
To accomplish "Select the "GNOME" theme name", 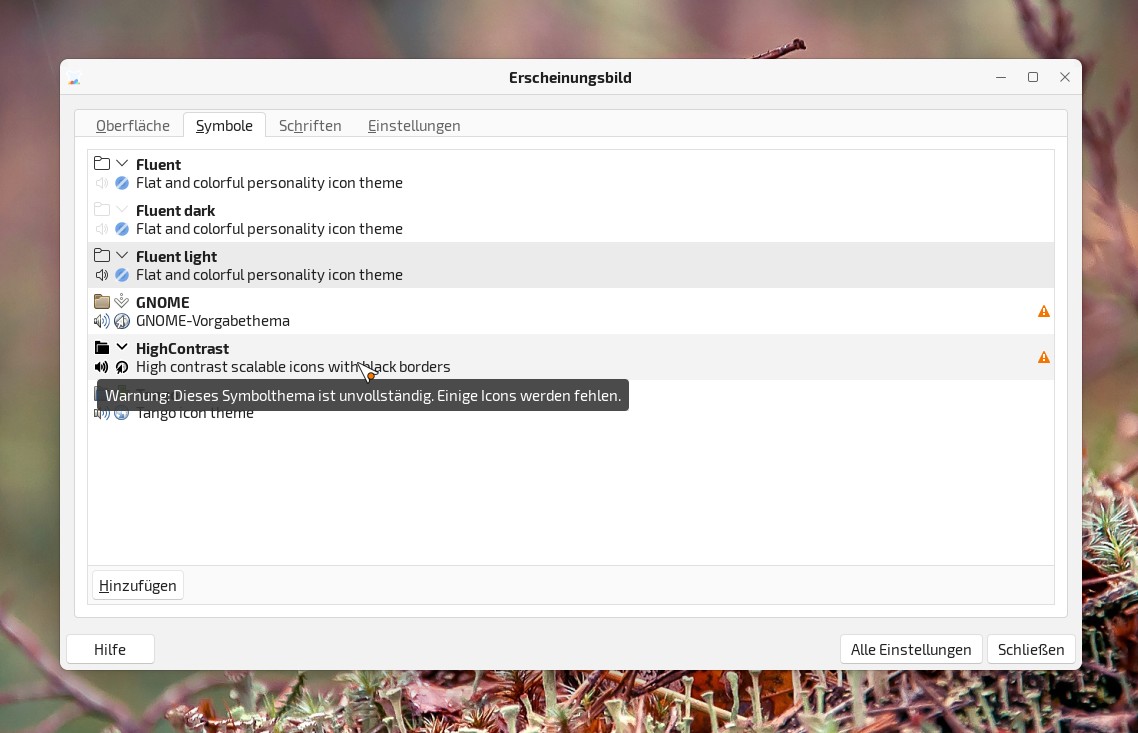I will pyautogui.click(x=163, y=303).
